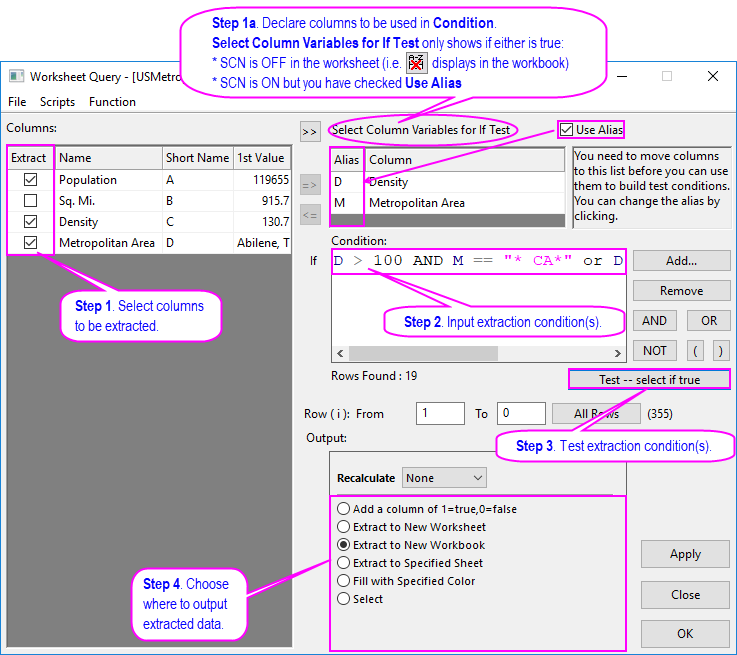Click the Remove button
The width and height of the screenshot is (737, 655).
click(x=682, y=291)
